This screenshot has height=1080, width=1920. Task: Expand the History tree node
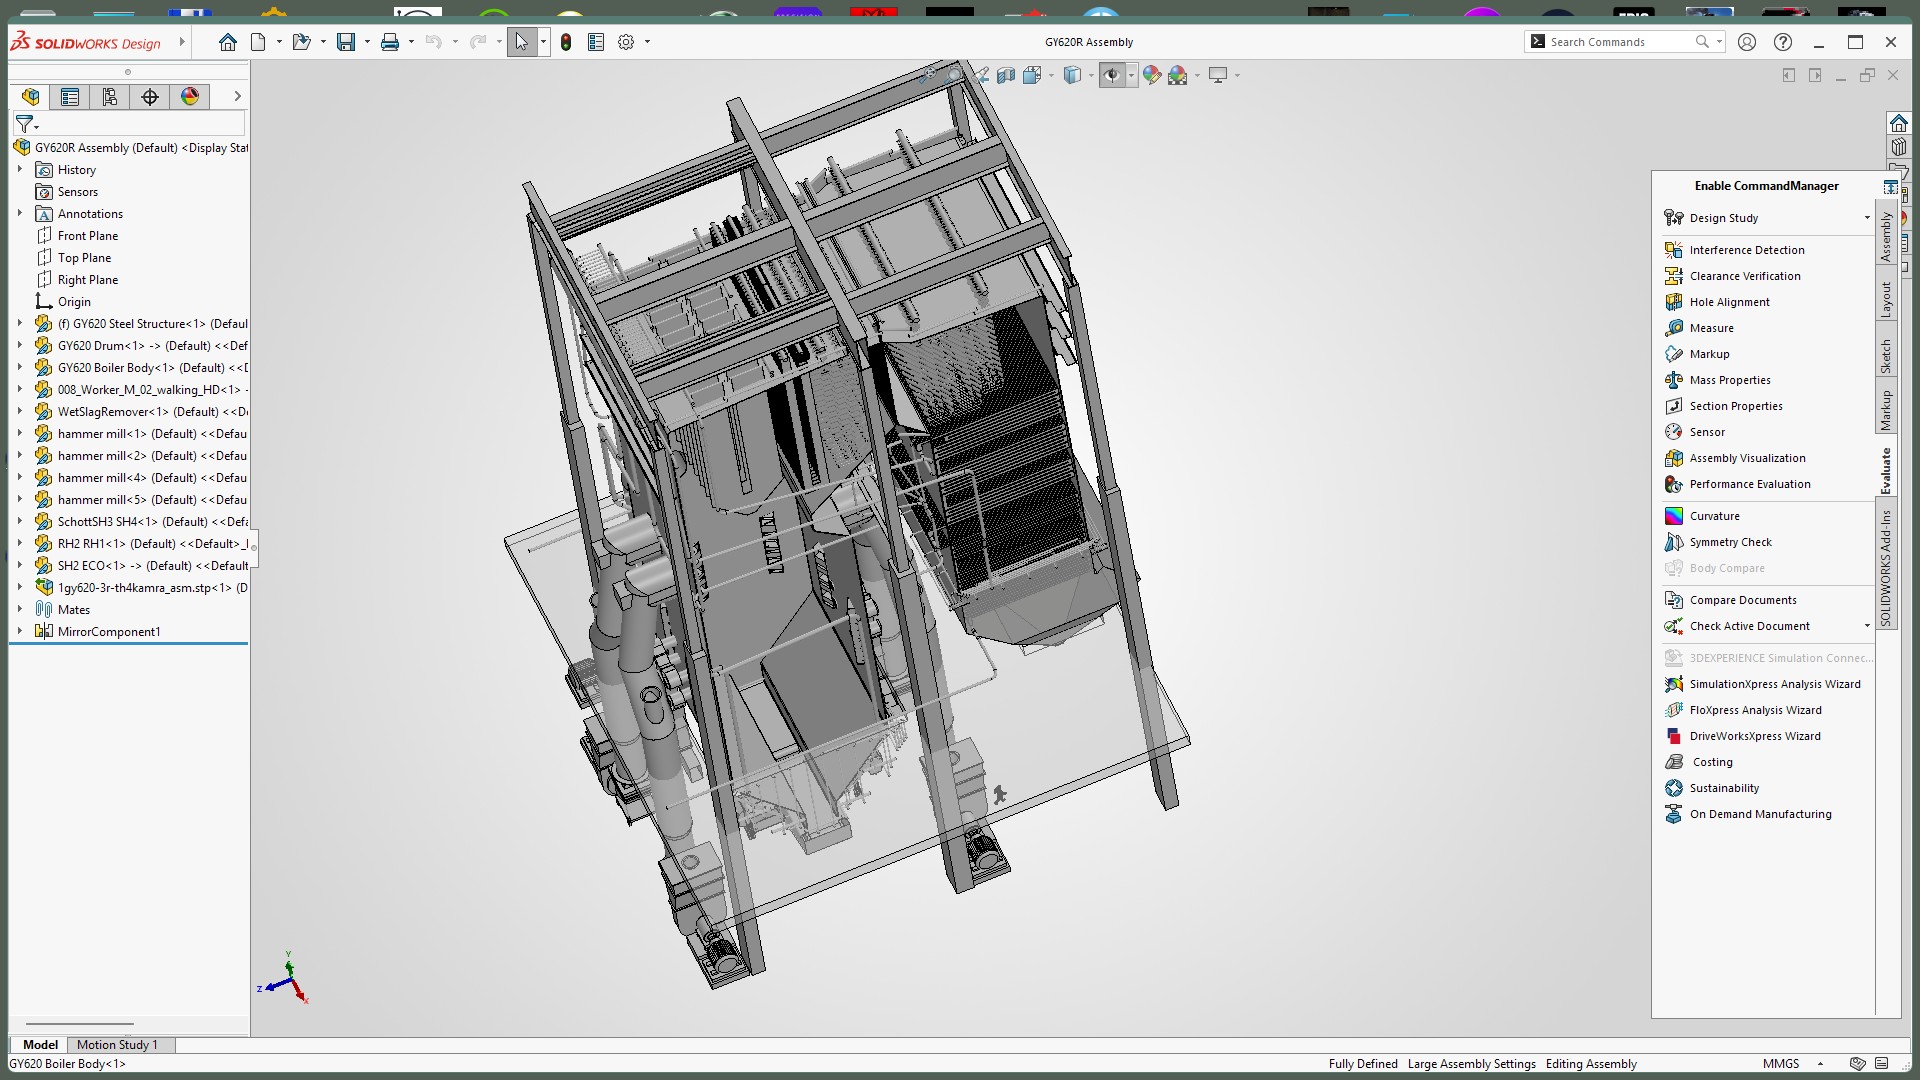coord(20,170)
